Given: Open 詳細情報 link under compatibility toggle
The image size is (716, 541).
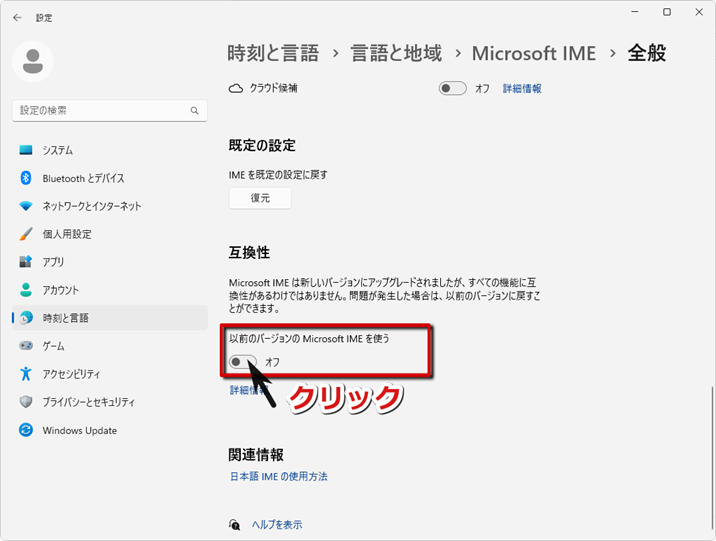Looking at the screenshot, I should (248, 390).
